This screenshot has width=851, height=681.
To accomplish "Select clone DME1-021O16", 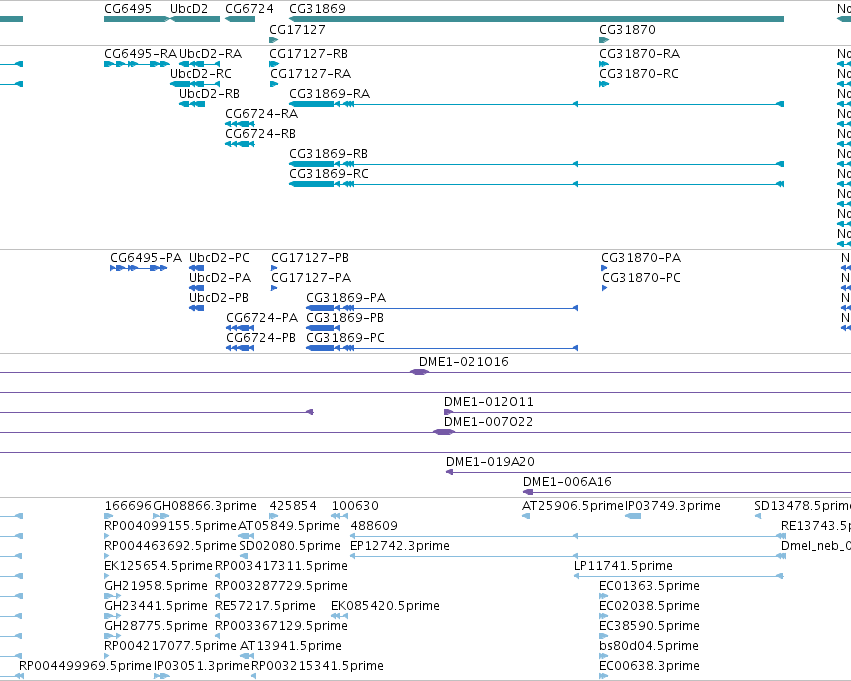I will coord(464,362).
